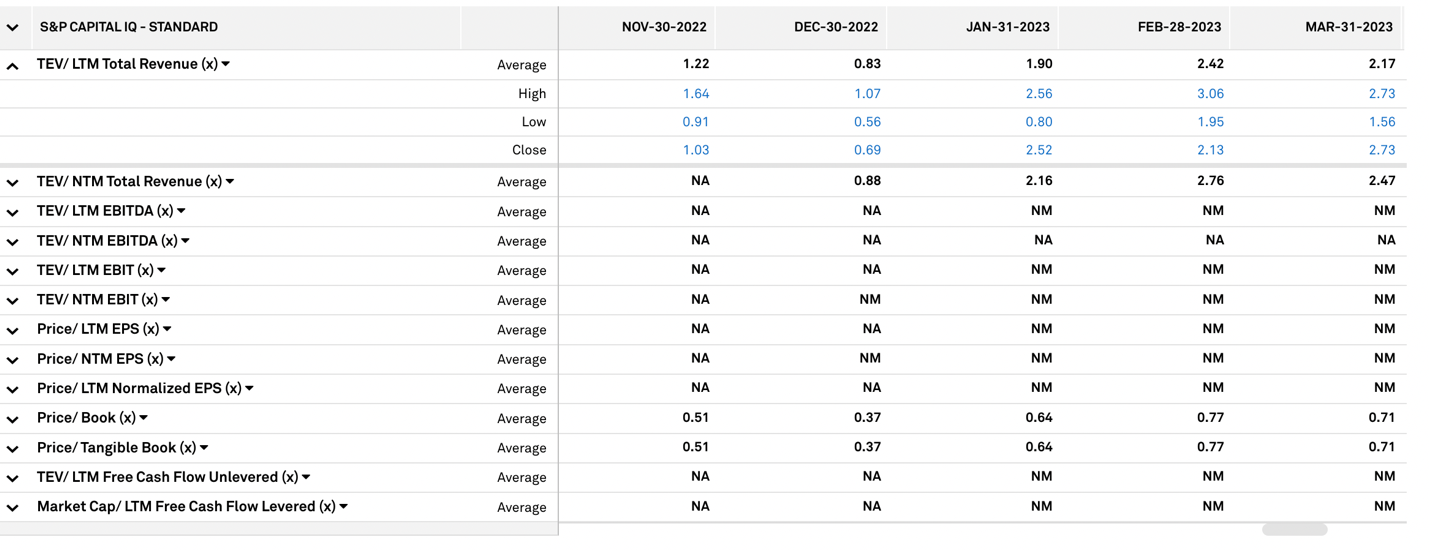Click the High value 3.06 for Feb-28-2023

tap(1210, 94)
